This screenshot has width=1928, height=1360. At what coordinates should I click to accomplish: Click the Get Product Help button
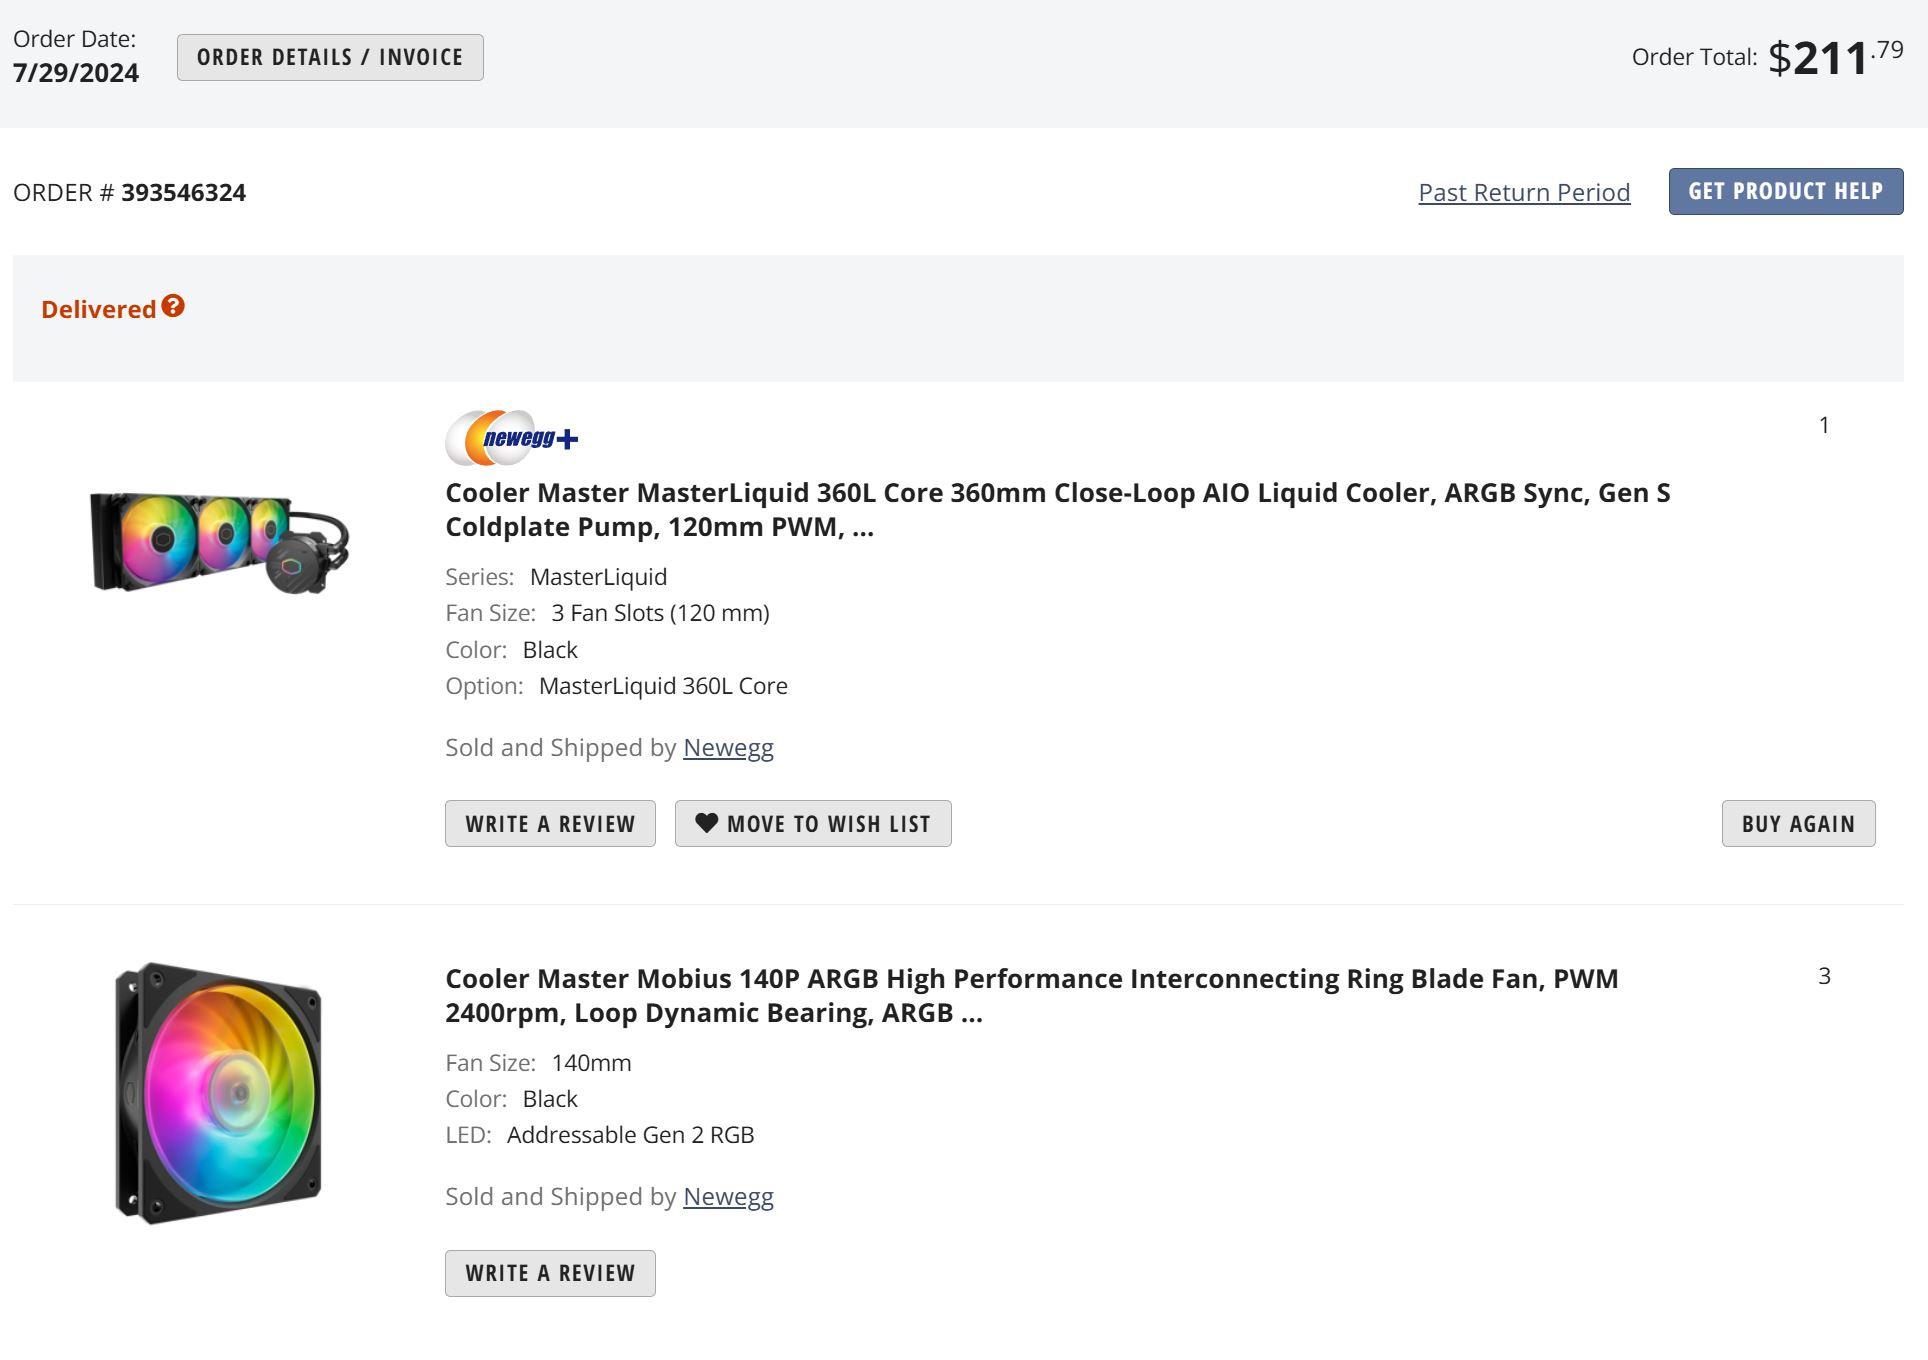[1786, 191]
